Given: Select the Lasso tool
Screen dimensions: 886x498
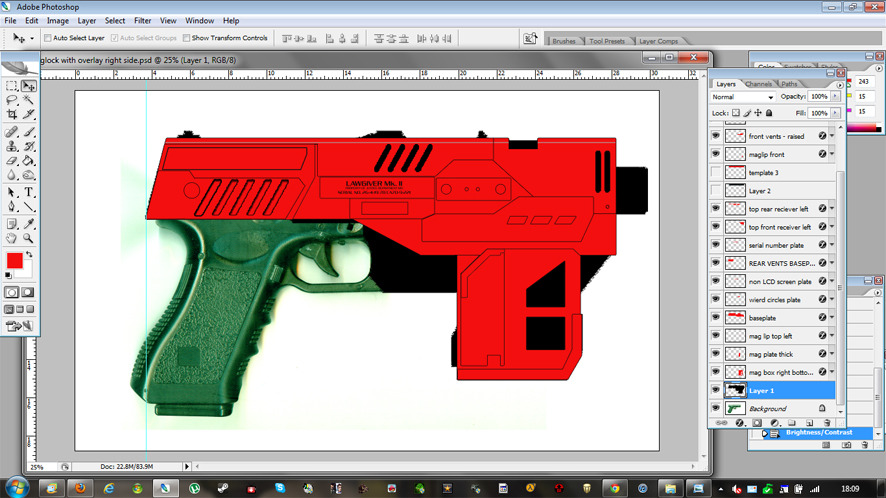Looking at the screenshot, I should (12, 101).
